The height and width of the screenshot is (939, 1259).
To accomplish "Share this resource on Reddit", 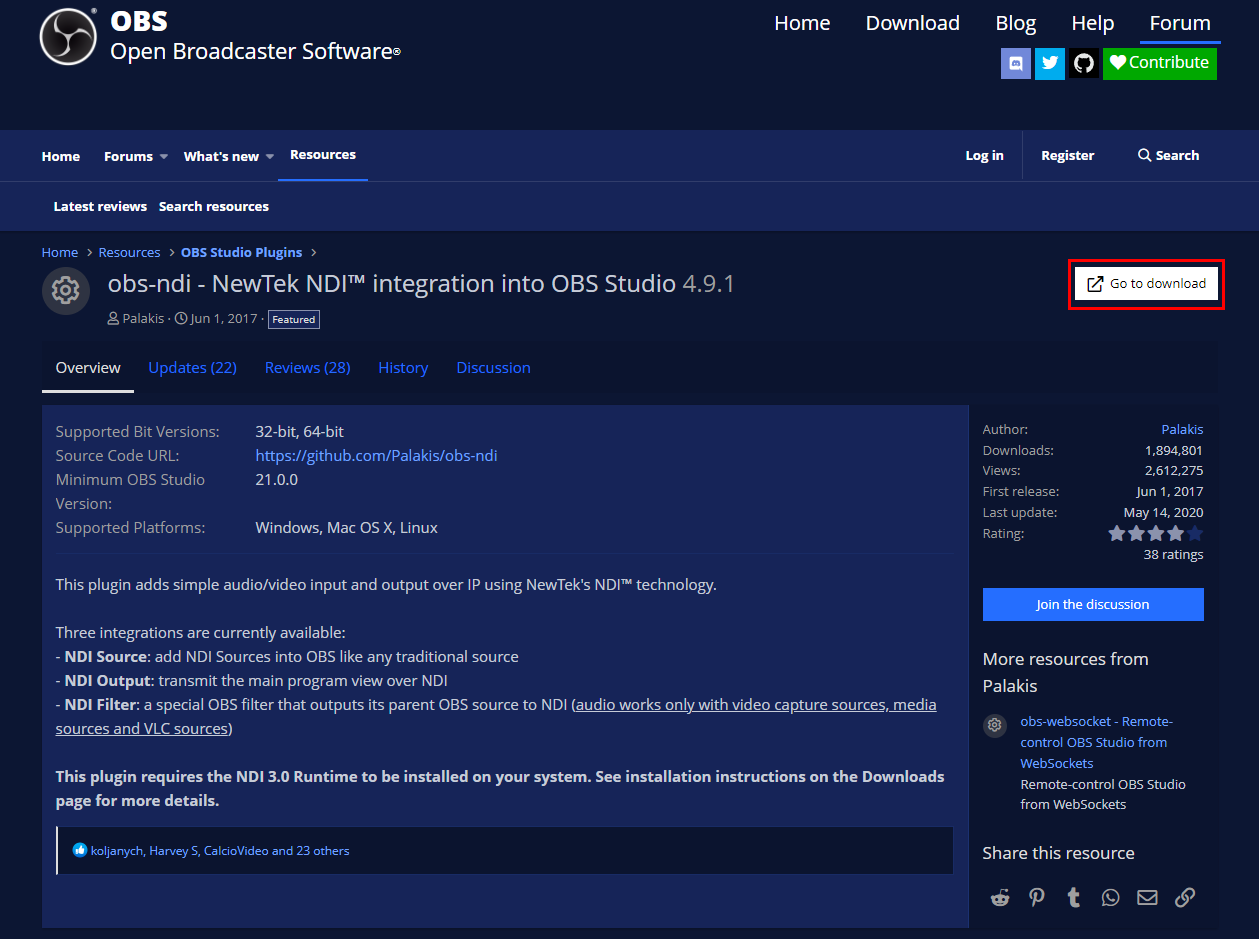I will click(1000, 897).
